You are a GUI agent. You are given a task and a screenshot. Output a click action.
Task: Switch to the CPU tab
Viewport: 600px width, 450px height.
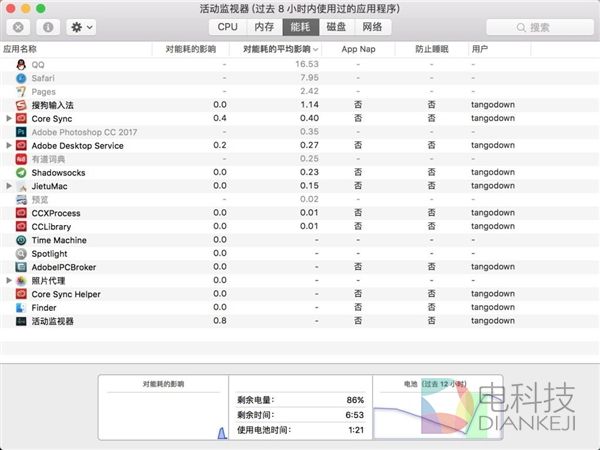click(x=227, y=27)
